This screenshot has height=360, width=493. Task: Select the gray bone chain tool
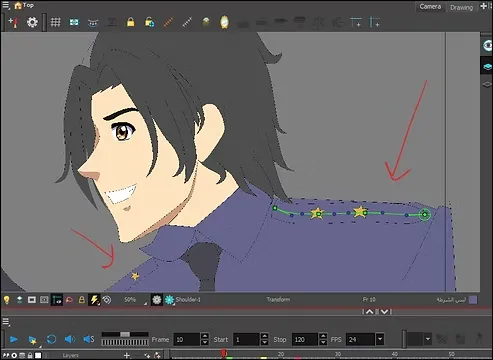tap(187, 22)
